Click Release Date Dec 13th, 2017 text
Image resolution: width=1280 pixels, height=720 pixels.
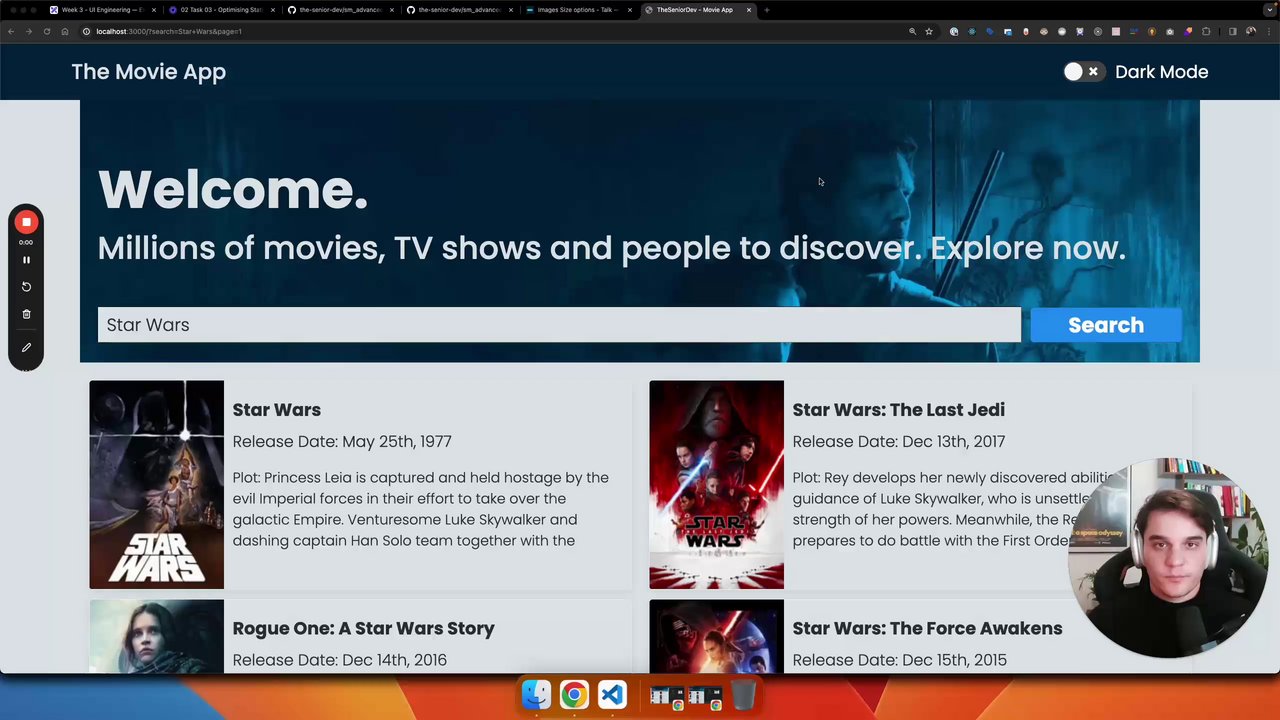coord(899,441)
